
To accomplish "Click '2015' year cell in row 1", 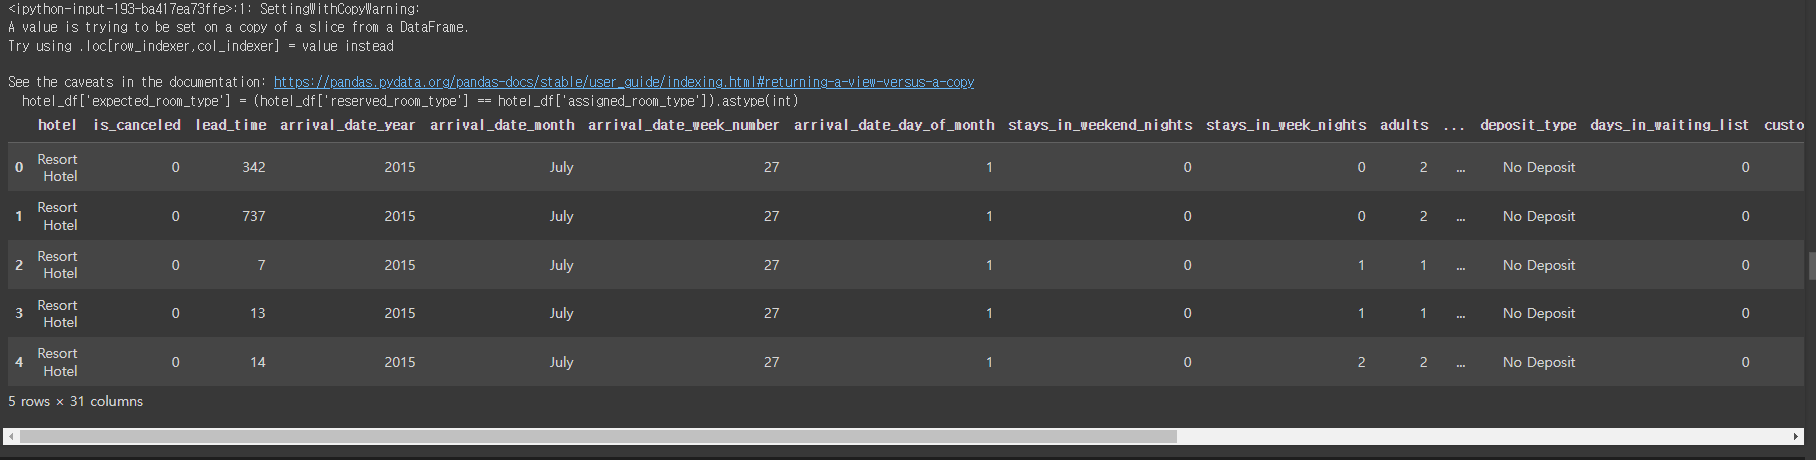I will click(x=400, y=216).
